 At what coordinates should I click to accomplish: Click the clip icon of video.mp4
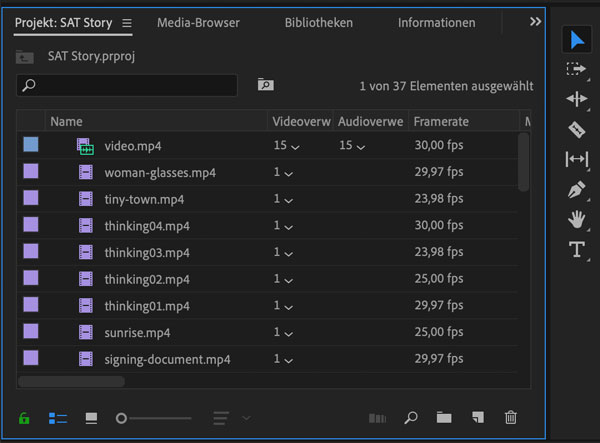pos(85,147)
